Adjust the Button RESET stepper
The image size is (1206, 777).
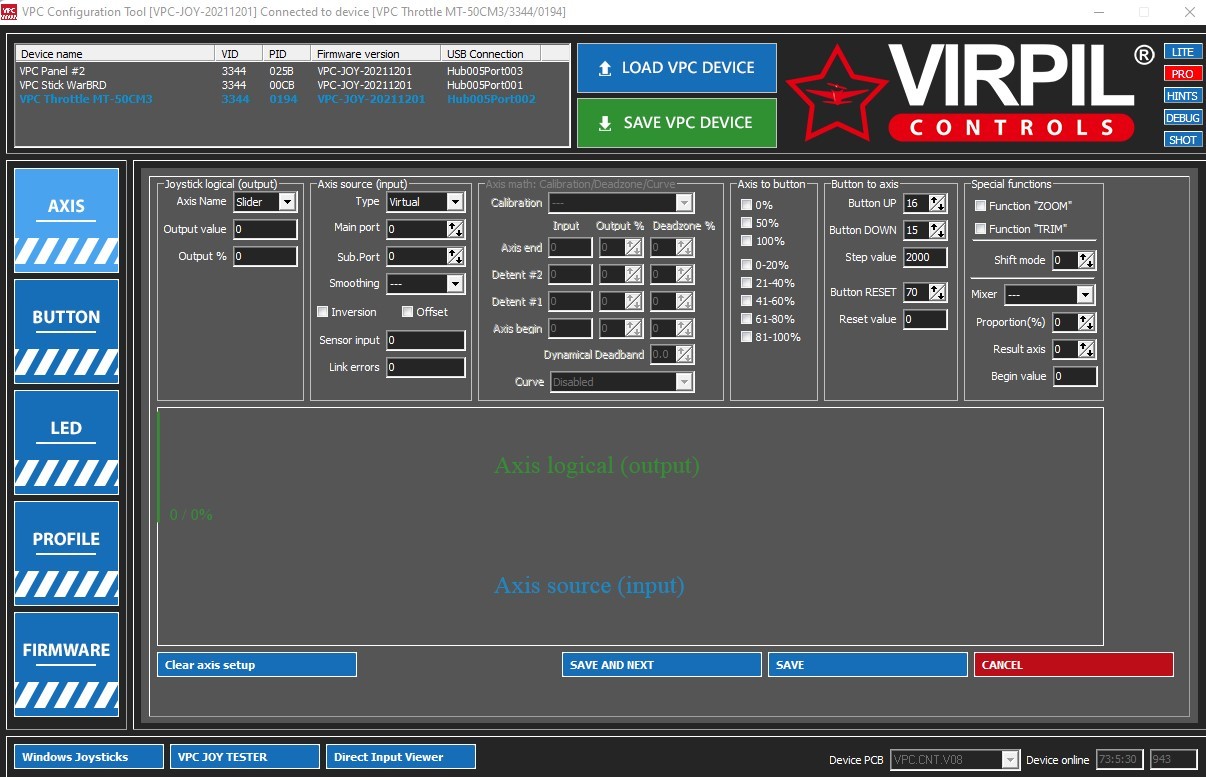[x=937, y=292]
